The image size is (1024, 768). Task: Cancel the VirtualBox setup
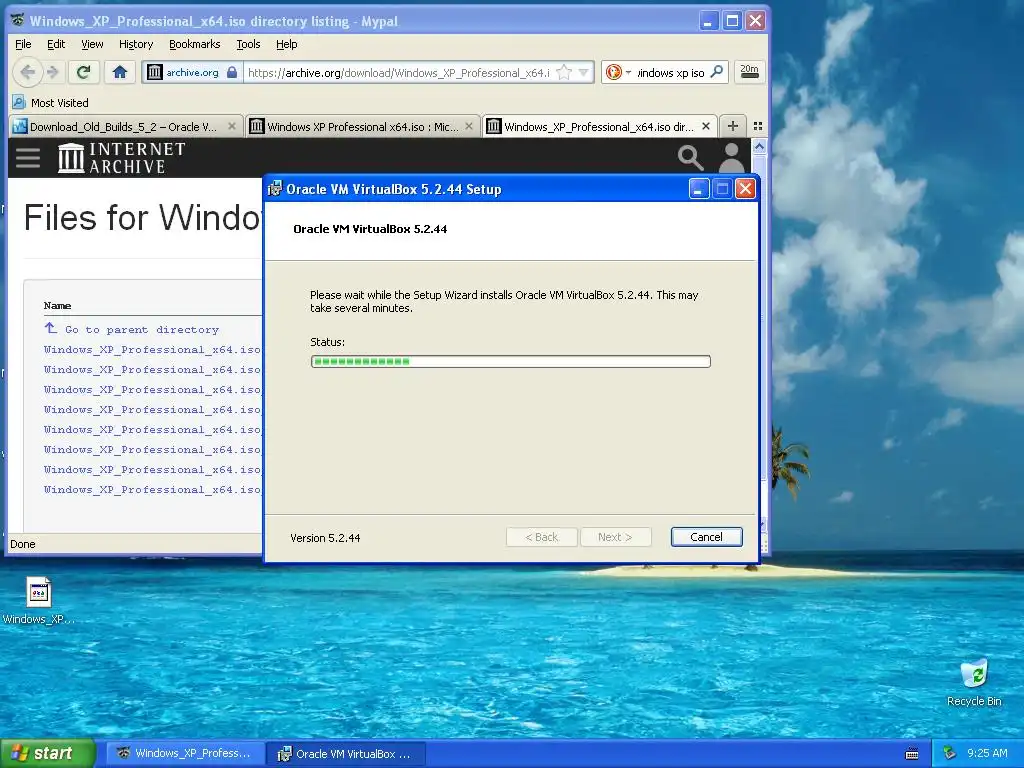706,537
